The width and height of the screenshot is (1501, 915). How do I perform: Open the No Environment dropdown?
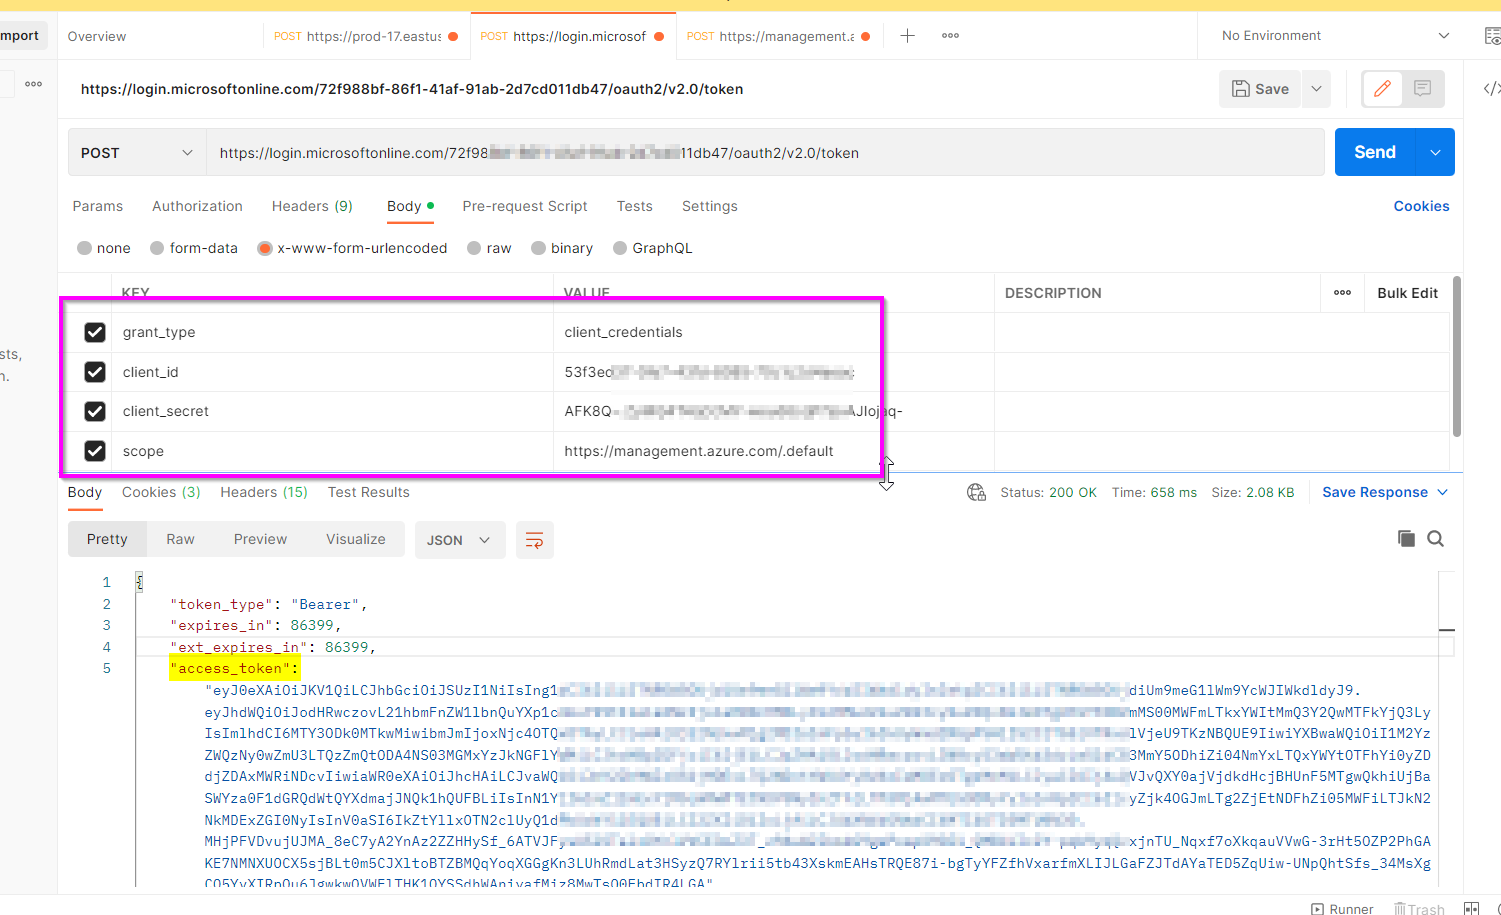pyautogui.click(x=1330, y=35)
